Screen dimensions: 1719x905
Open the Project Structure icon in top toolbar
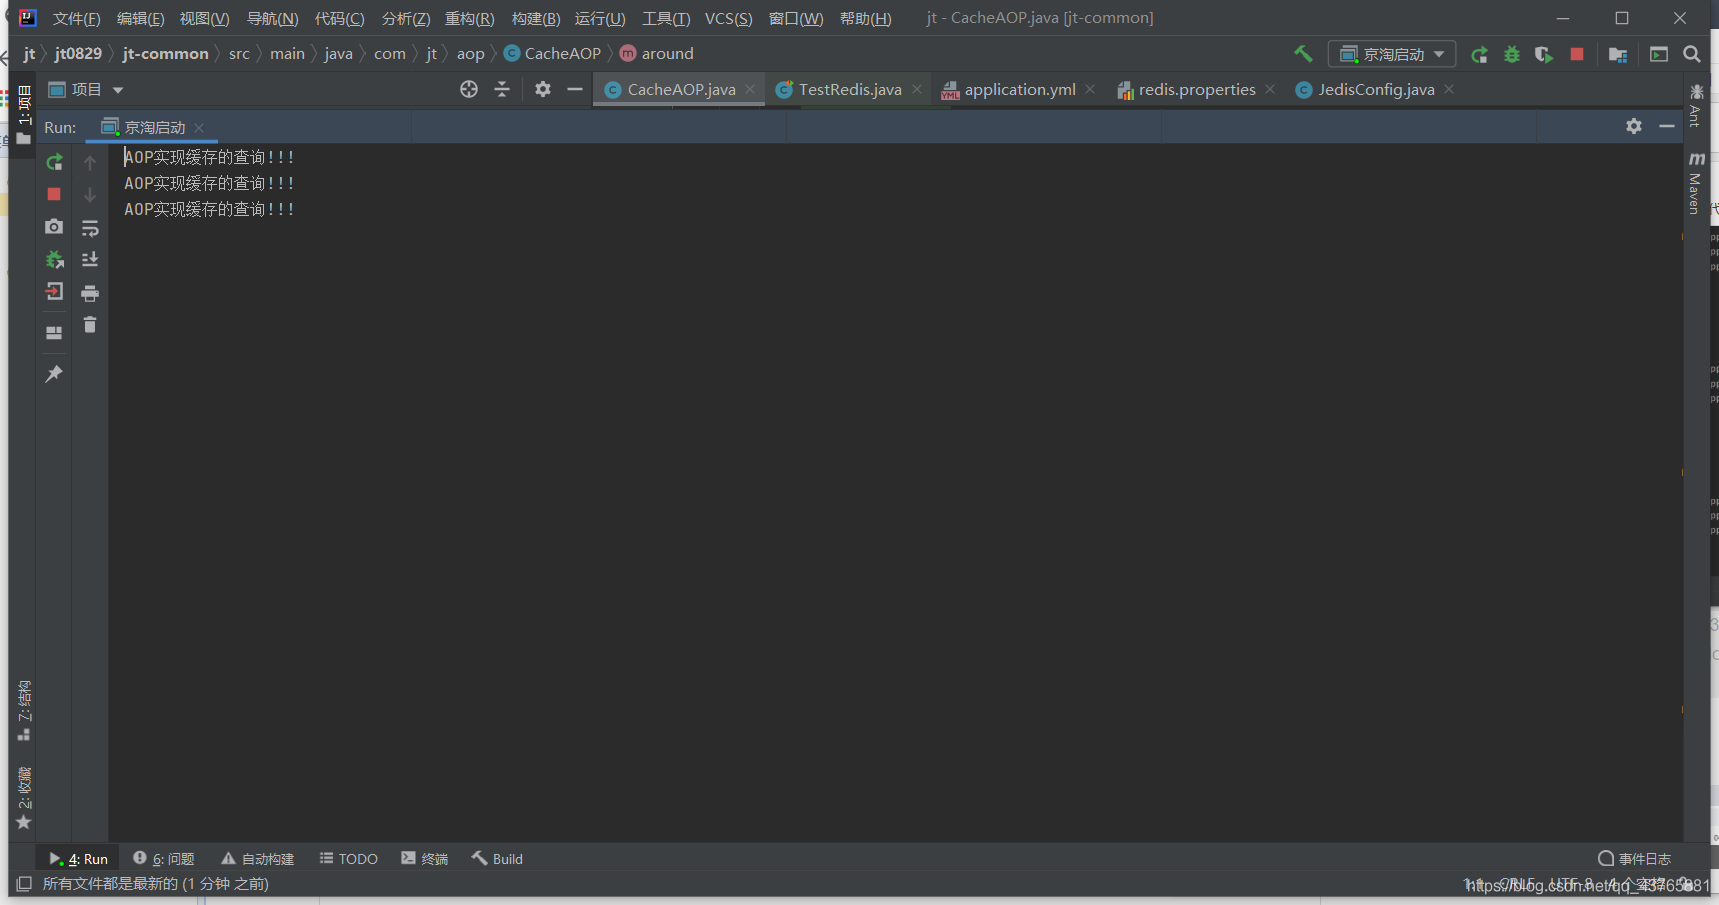[x=1618, y=54]
